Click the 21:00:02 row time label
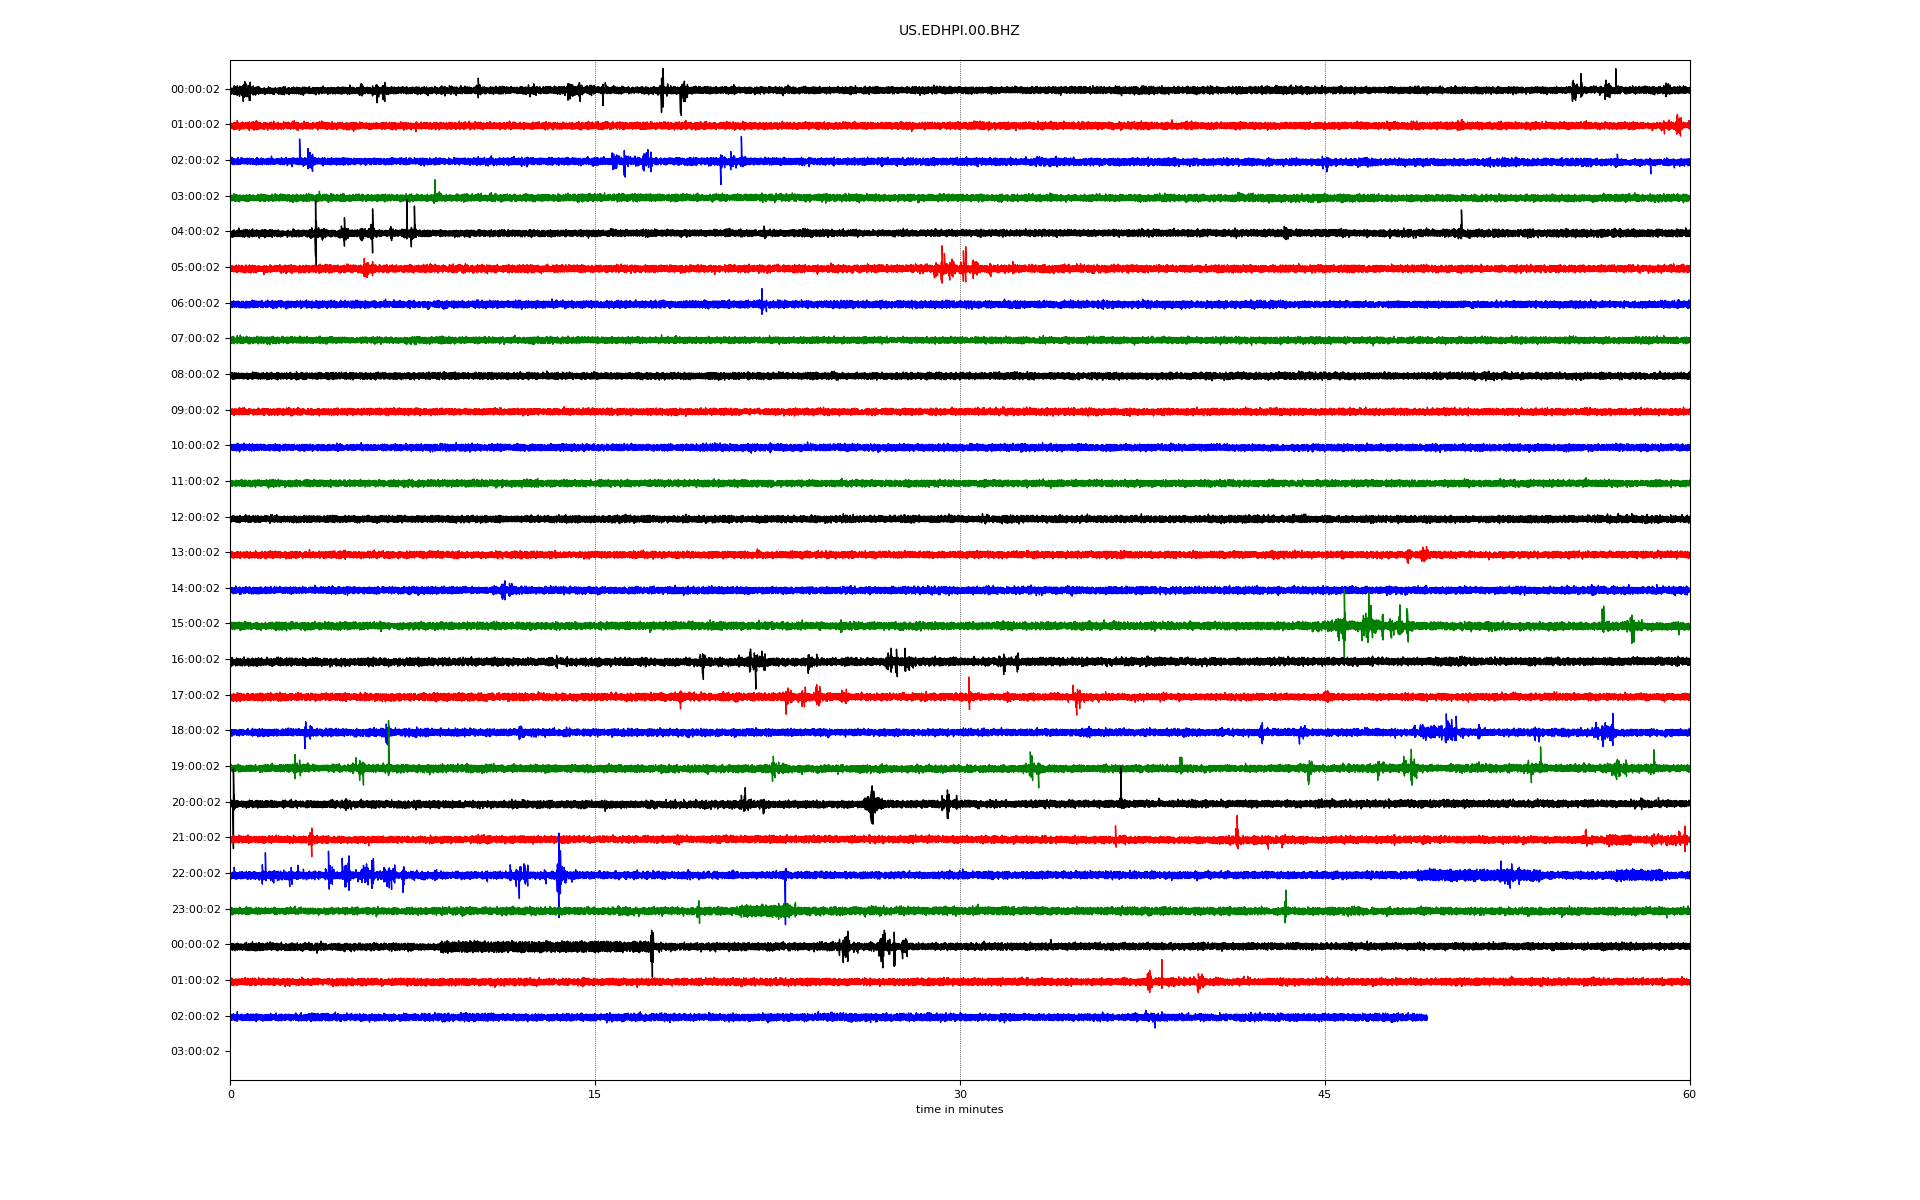Image resolution: width=1920 pixels, height=1200 pixels. pyautogui.click(x=195, y=838)
